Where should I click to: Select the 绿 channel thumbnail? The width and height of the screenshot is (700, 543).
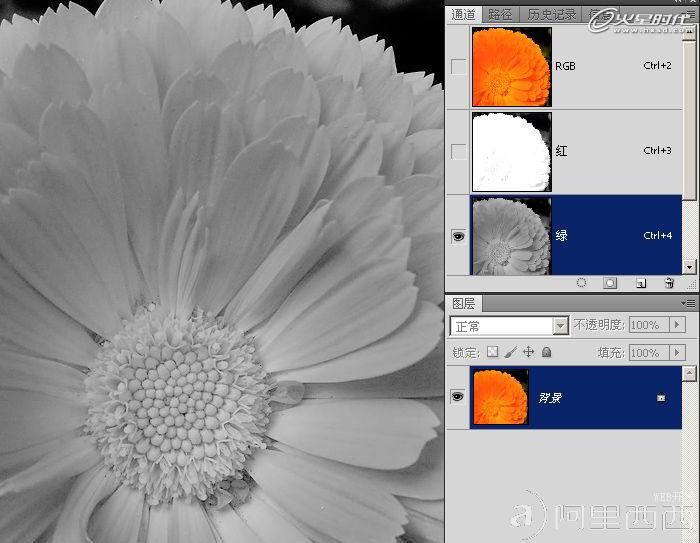tap(512, 236)
